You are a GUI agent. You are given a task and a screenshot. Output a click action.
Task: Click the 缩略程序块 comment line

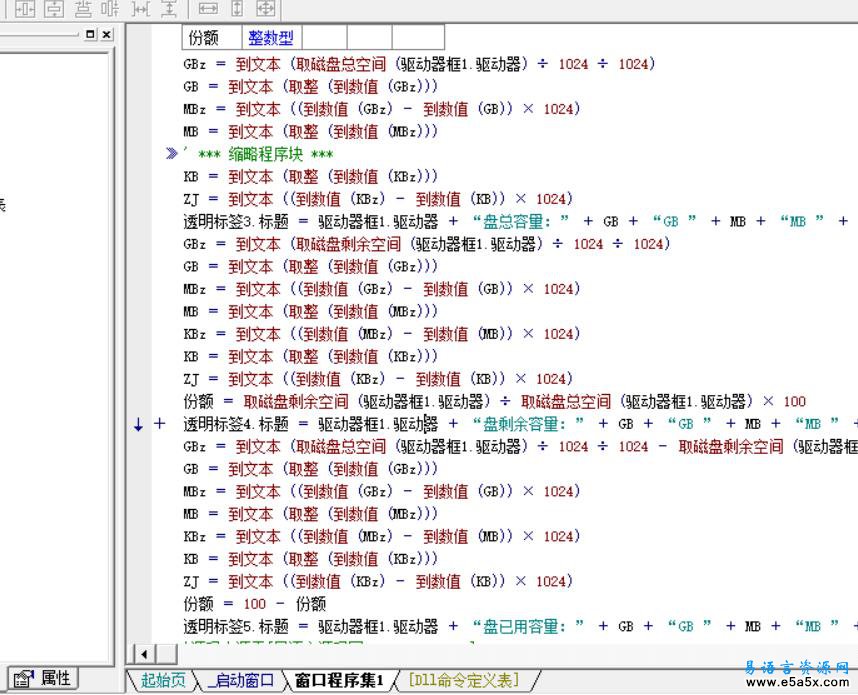point(258,154)
